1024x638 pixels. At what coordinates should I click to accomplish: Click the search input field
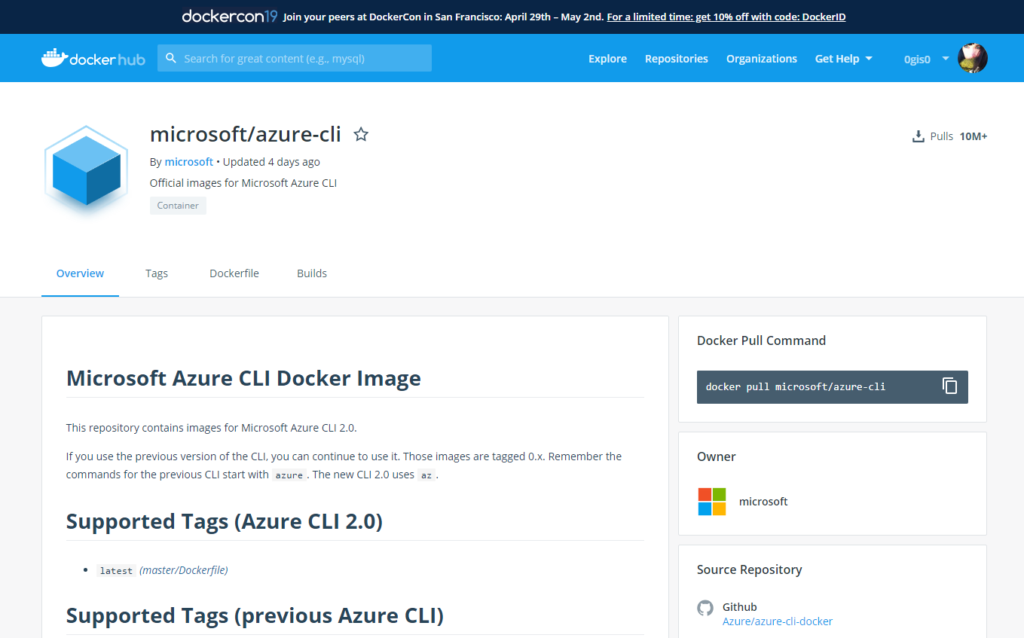click(295, 58)
